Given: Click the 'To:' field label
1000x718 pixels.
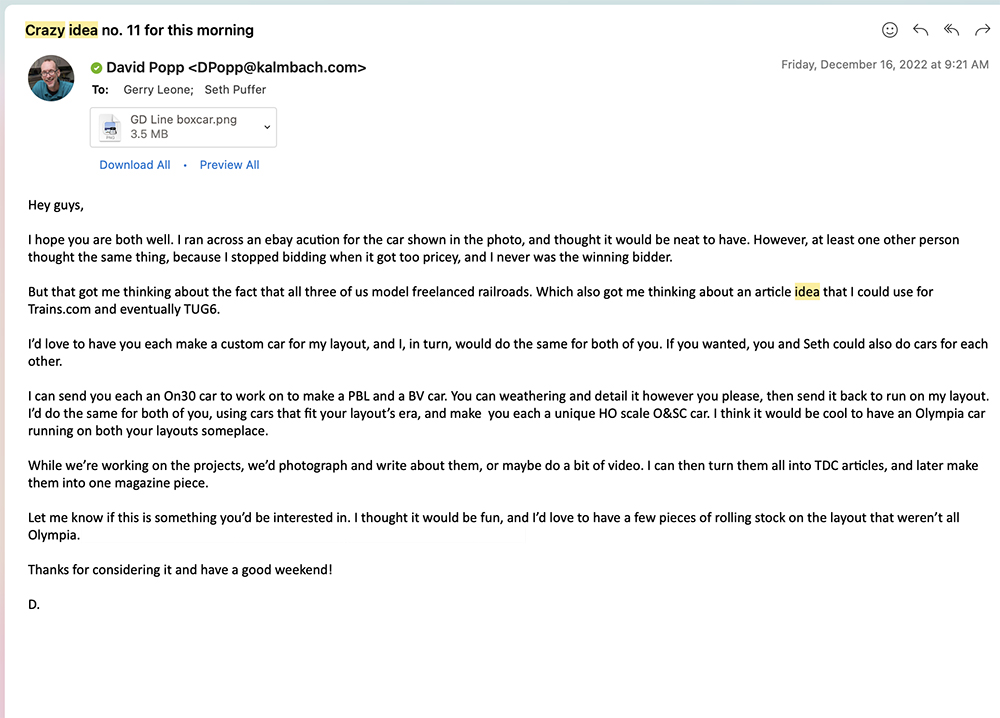Looking at the screenshot, I should point(100,90).
